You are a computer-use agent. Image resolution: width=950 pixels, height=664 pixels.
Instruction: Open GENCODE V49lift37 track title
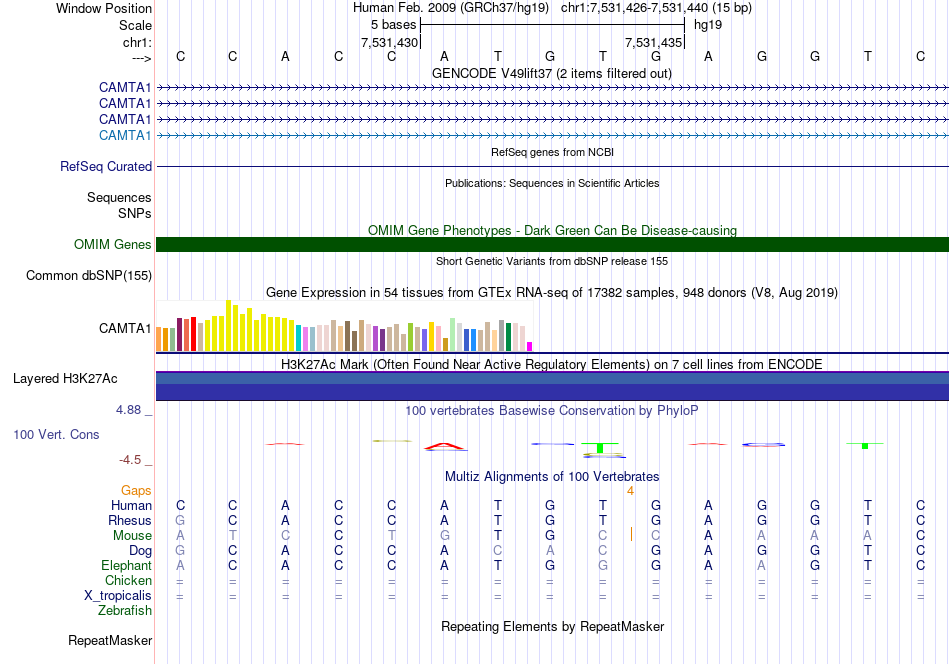tap(552, 73)
